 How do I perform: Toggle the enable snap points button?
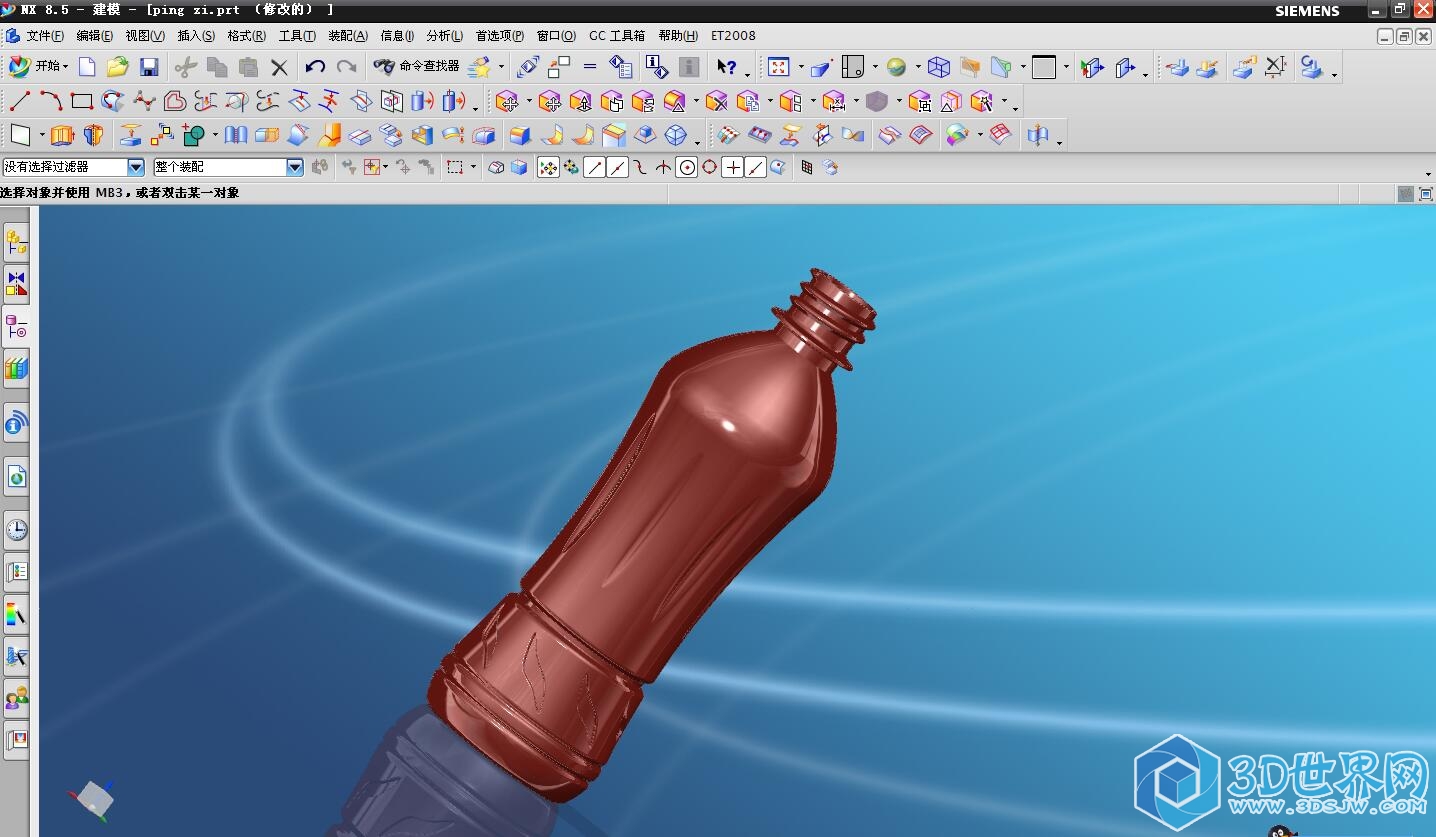pyautogui.click(x=548, y=167)
